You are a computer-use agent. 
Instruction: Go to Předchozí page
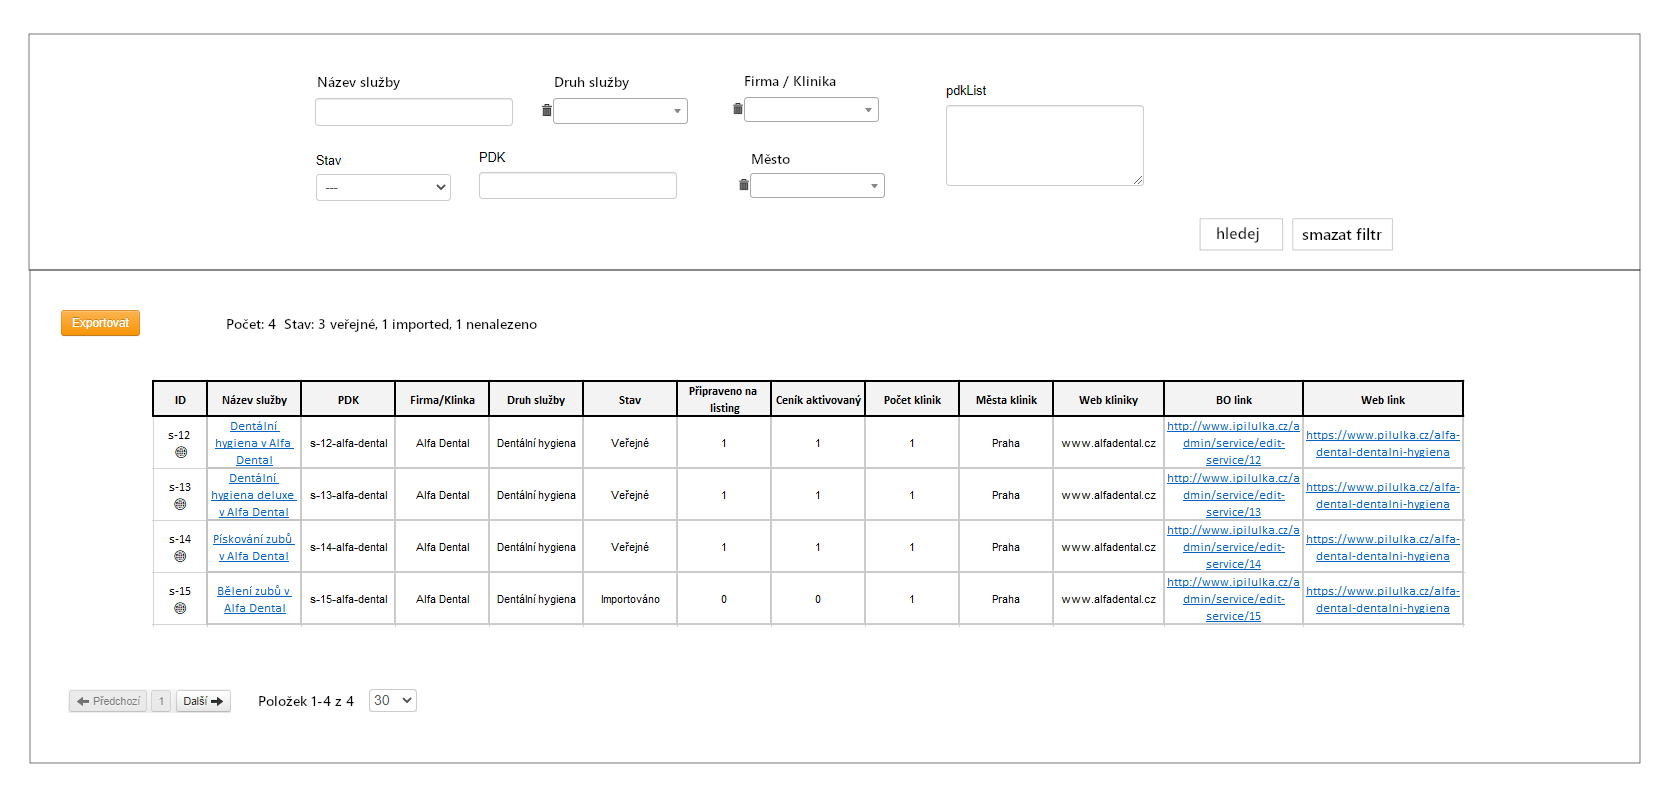click(108, 701)
